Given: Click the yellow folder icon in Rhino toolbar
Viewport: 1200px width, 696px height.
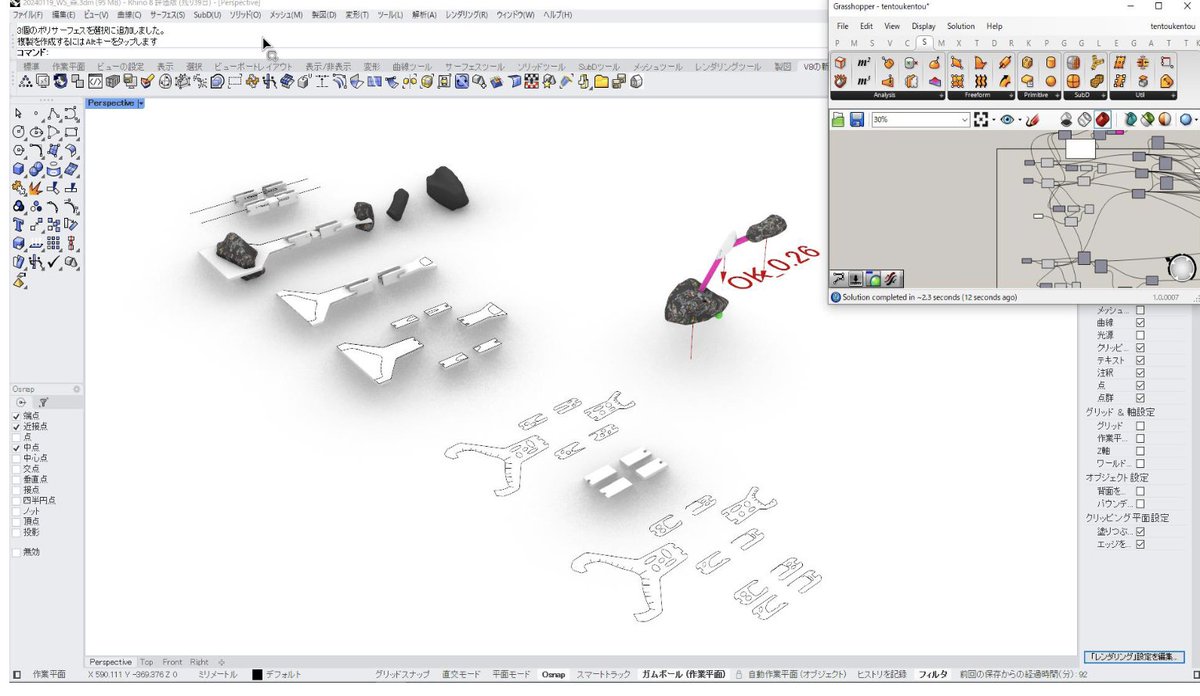Looking at the screenshot, I should (602, 81).
